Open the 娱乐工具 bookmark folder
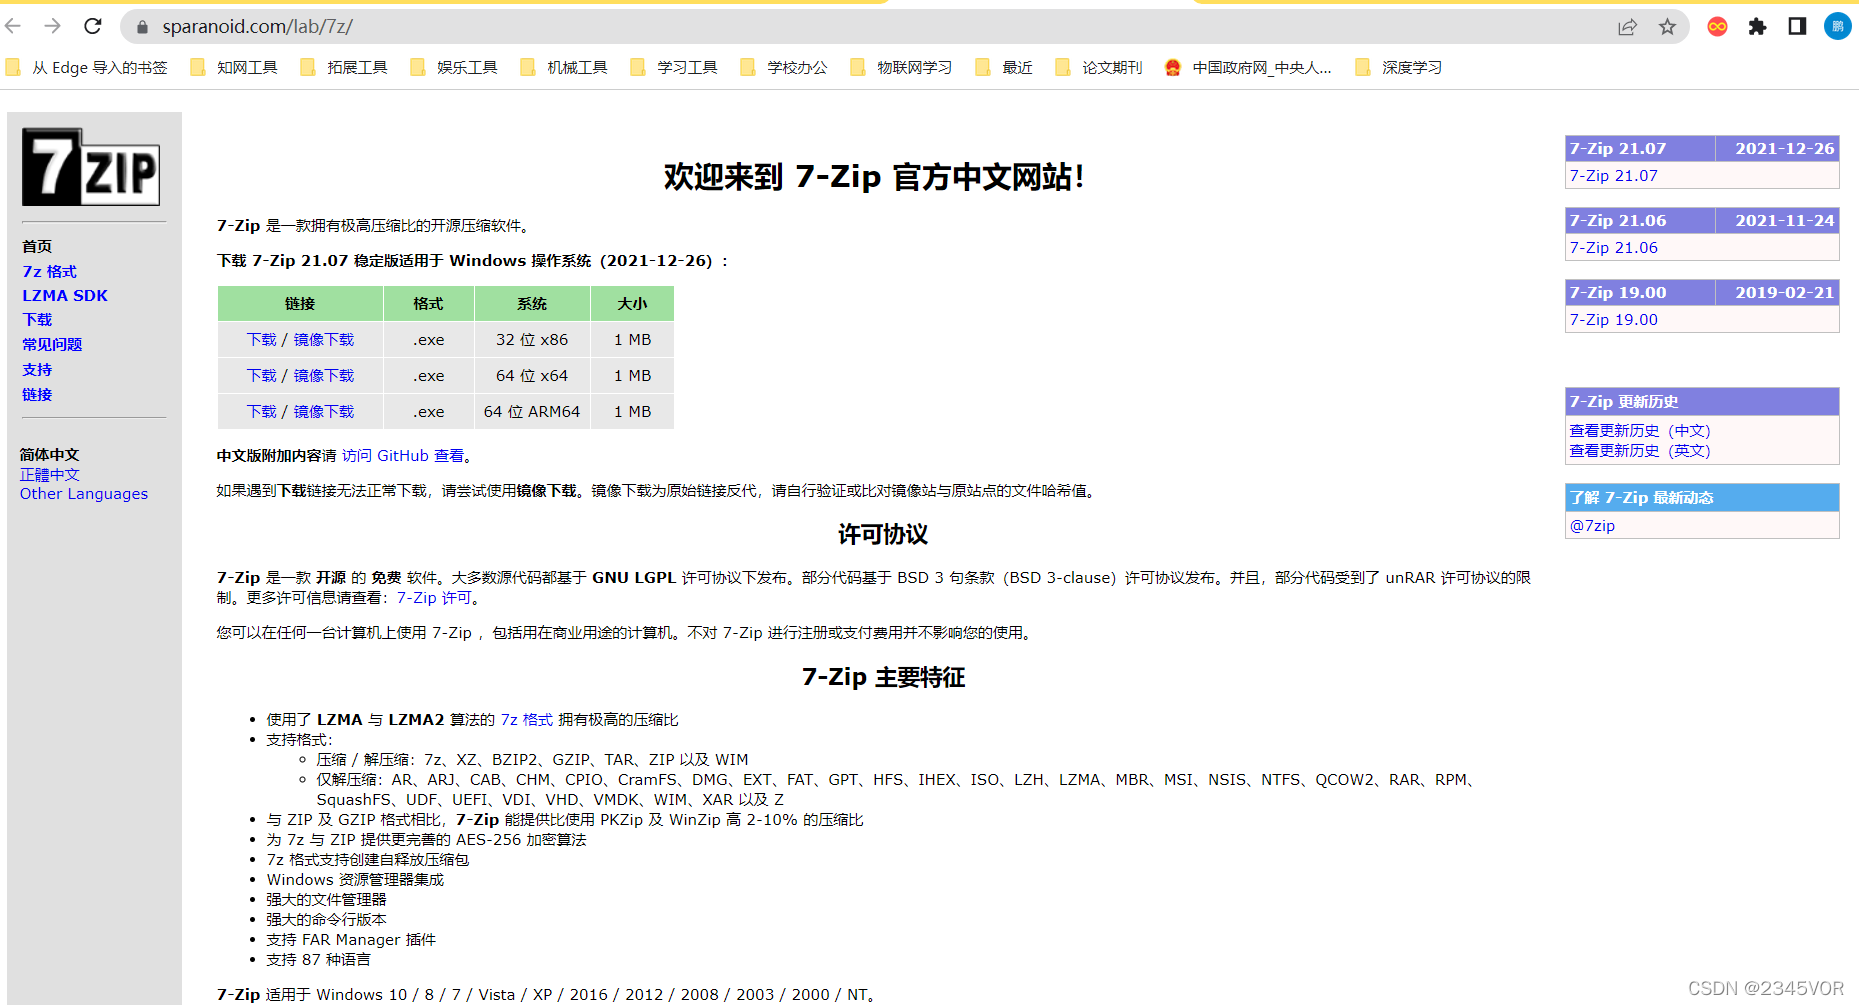Image resolution: width=1859 pixels, height=1005 pixels. coord(455,67)
